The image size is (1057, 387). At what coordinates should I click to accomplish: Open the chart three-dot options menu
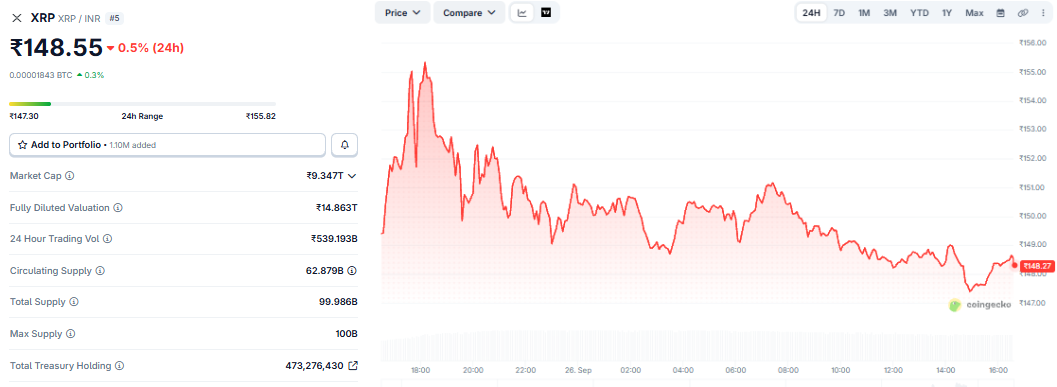tap(1044, 13)
